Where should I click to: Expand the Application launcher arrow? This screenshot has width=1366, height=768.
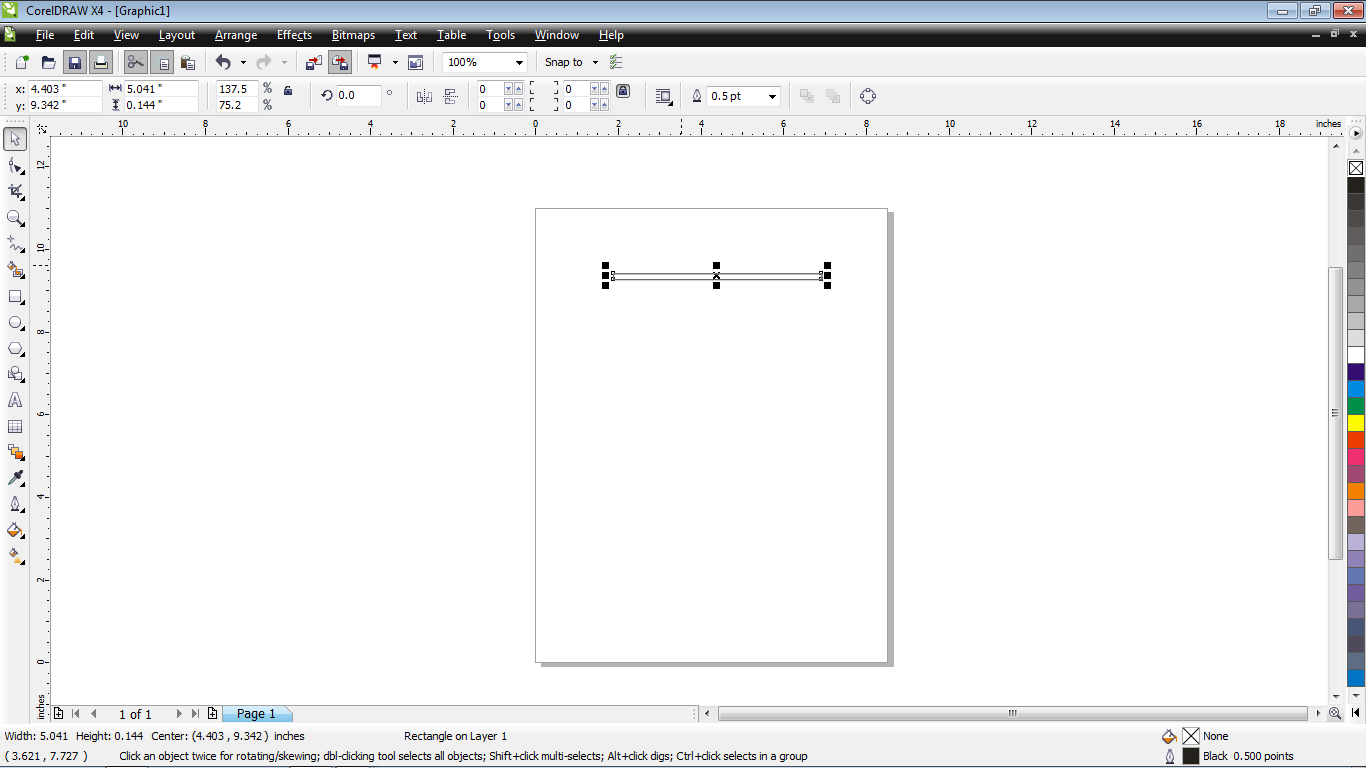395,62
